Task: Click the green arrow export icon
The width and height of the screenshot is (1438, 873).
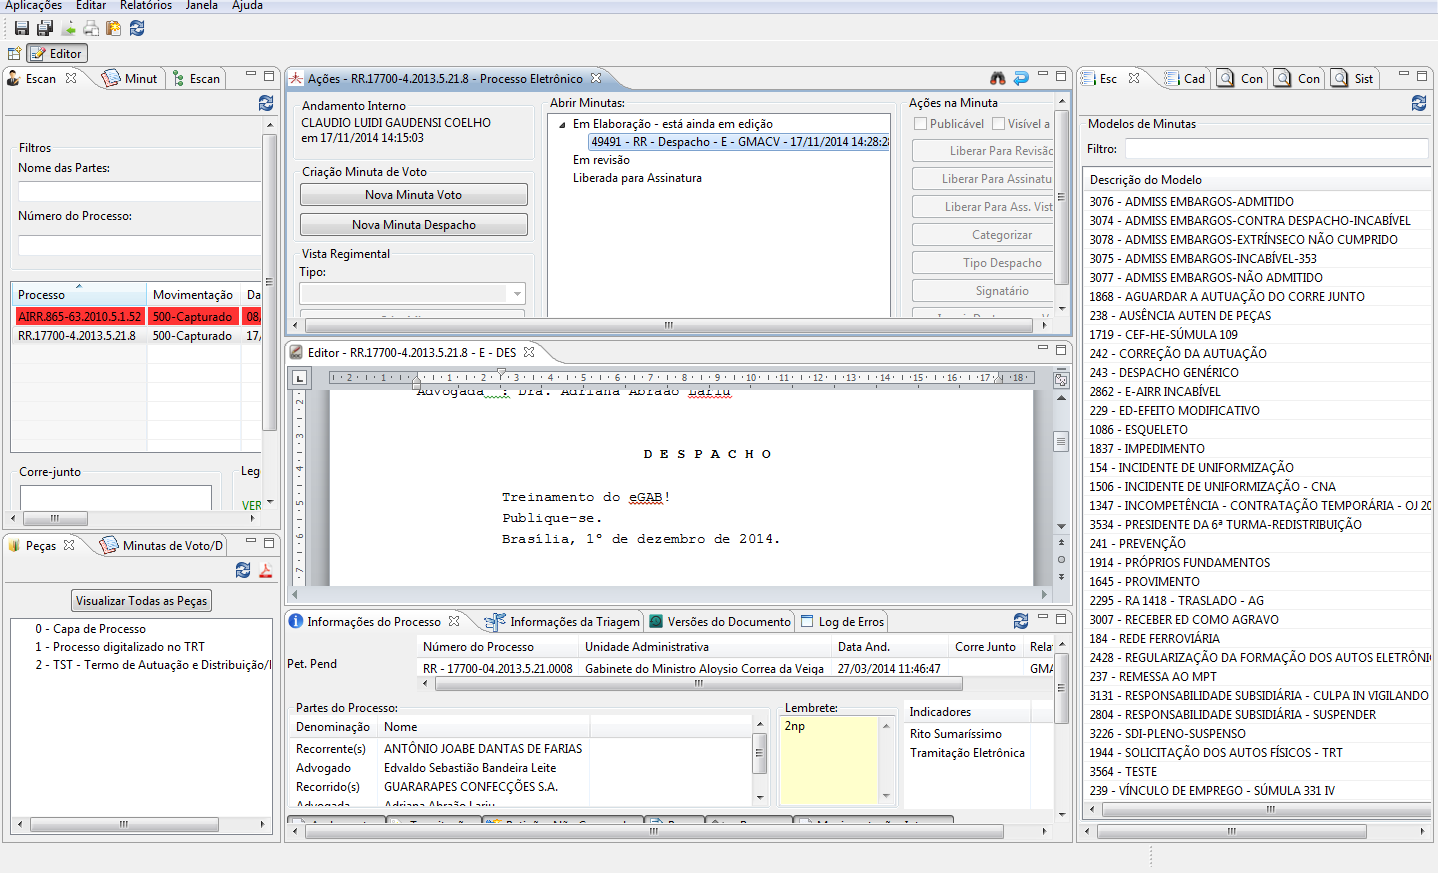Action: point(69,29)
